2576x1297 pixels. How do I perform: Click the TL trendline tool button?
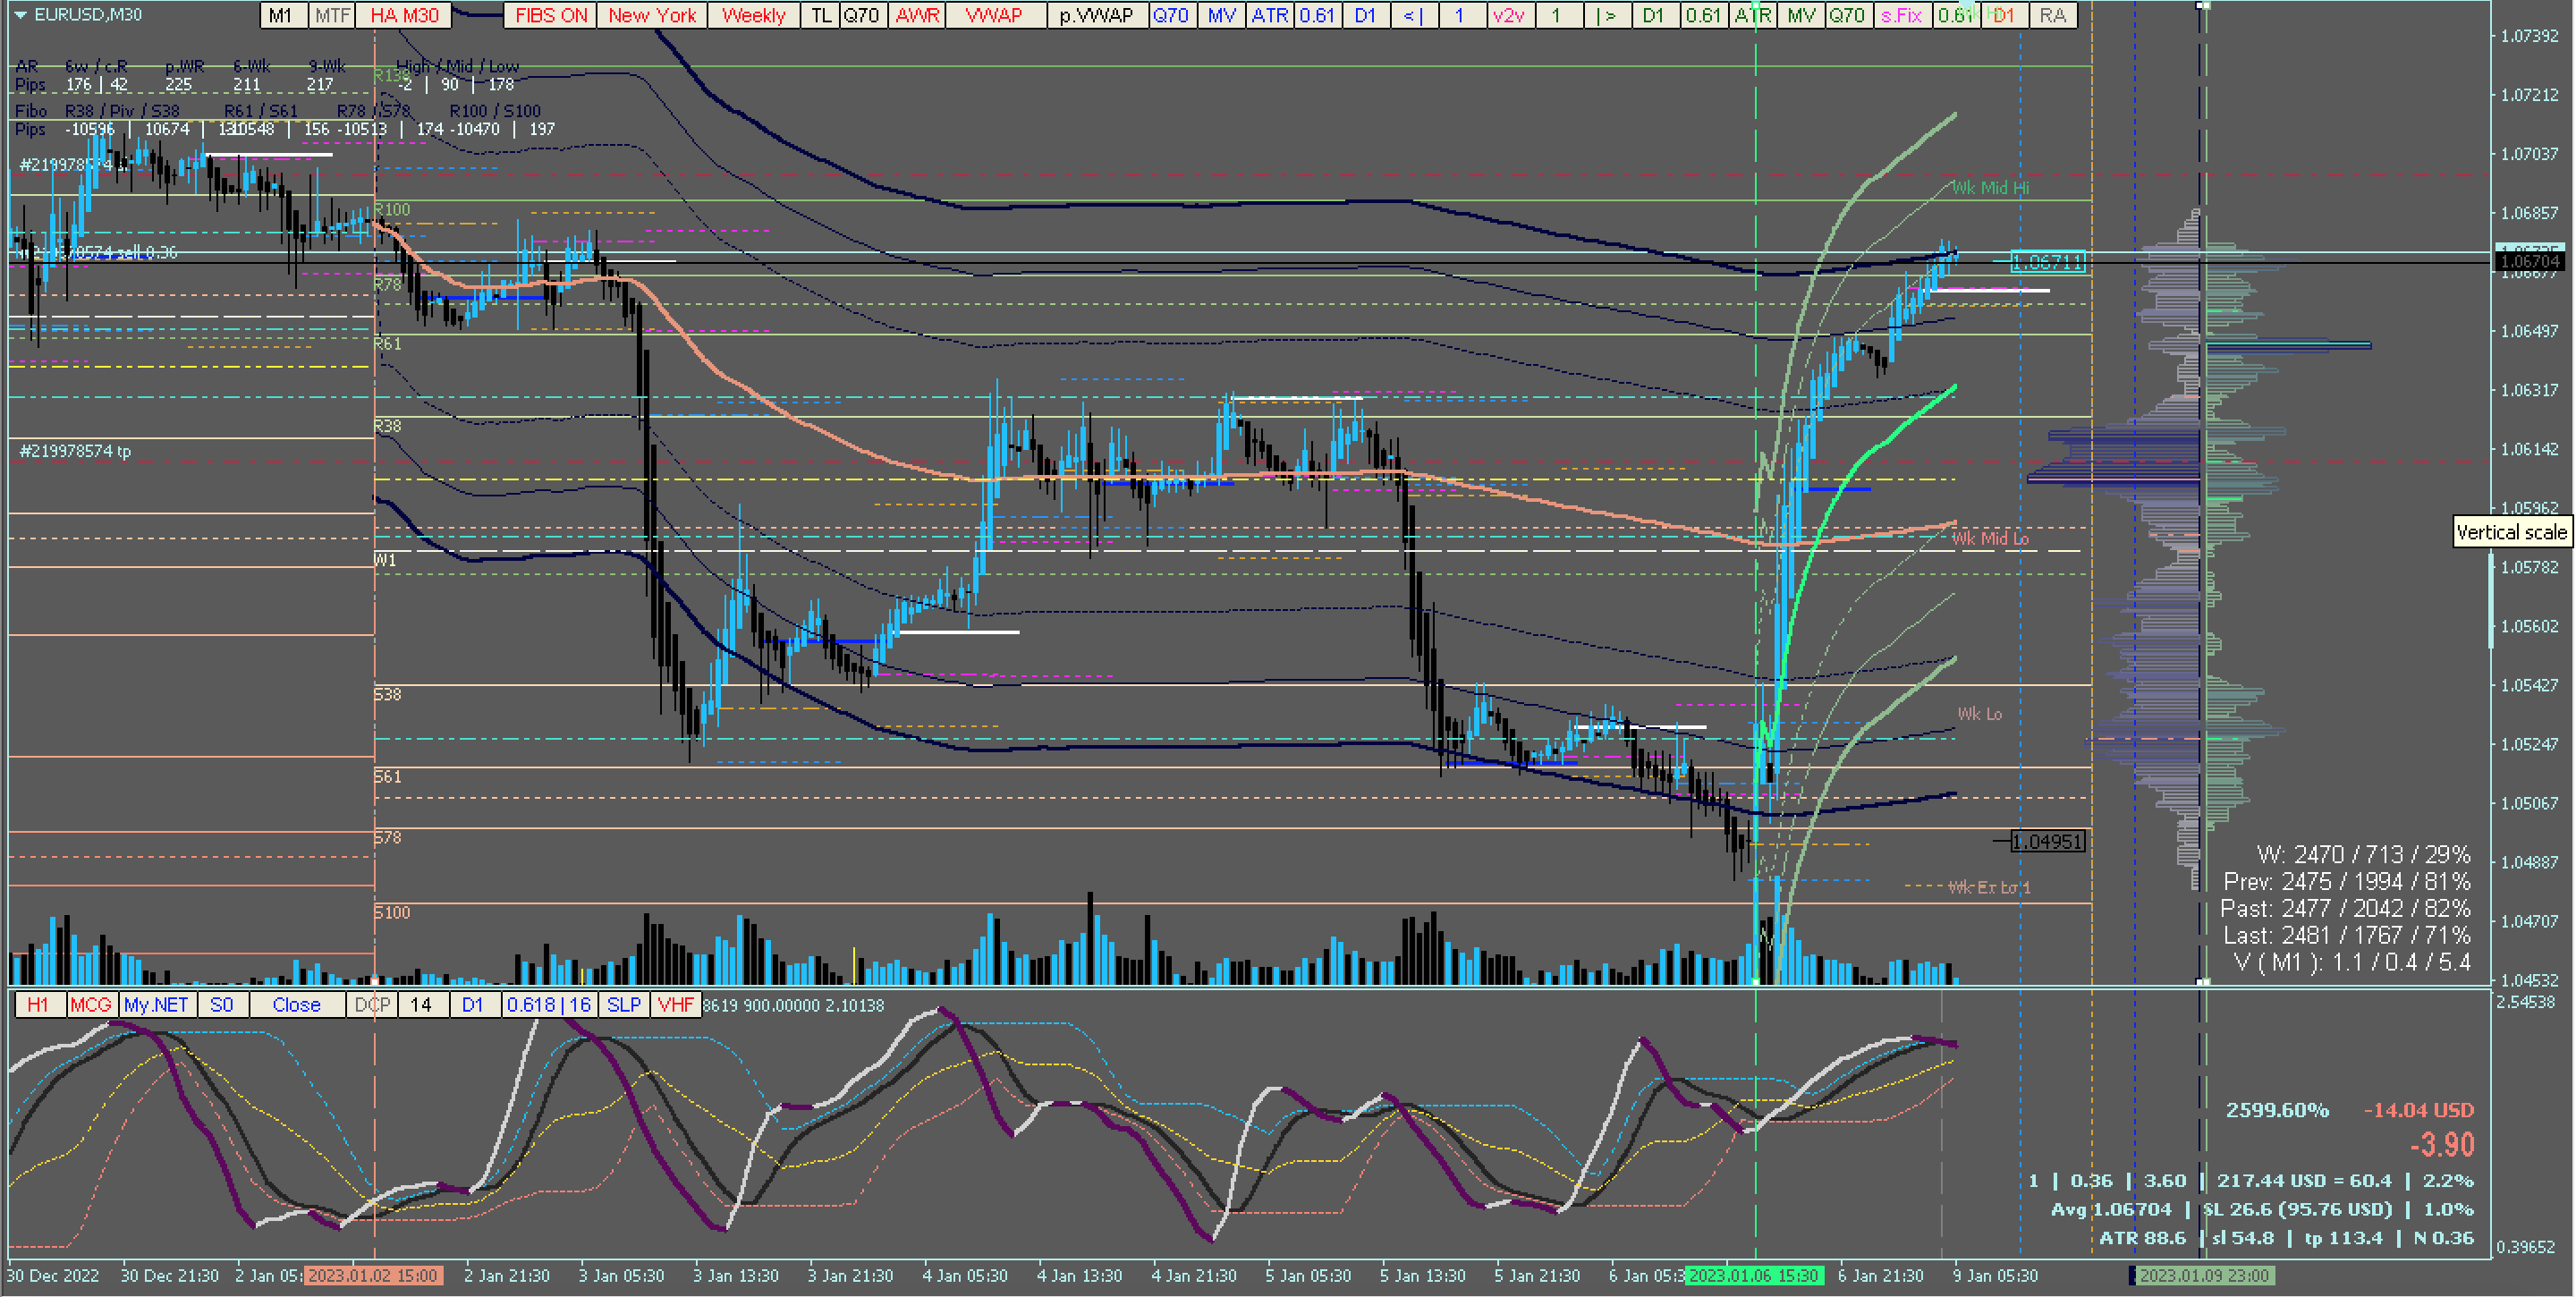click(820, 15)
